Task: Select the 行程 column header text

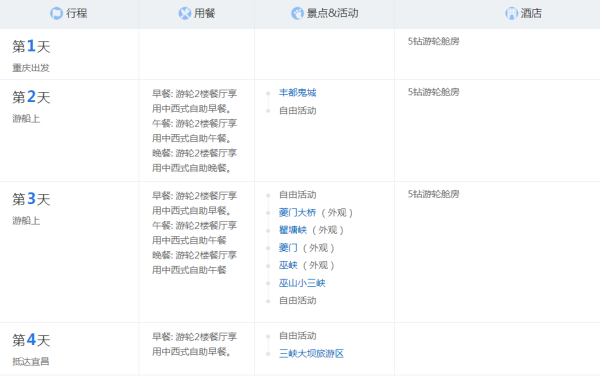Action: click(77, 13)
